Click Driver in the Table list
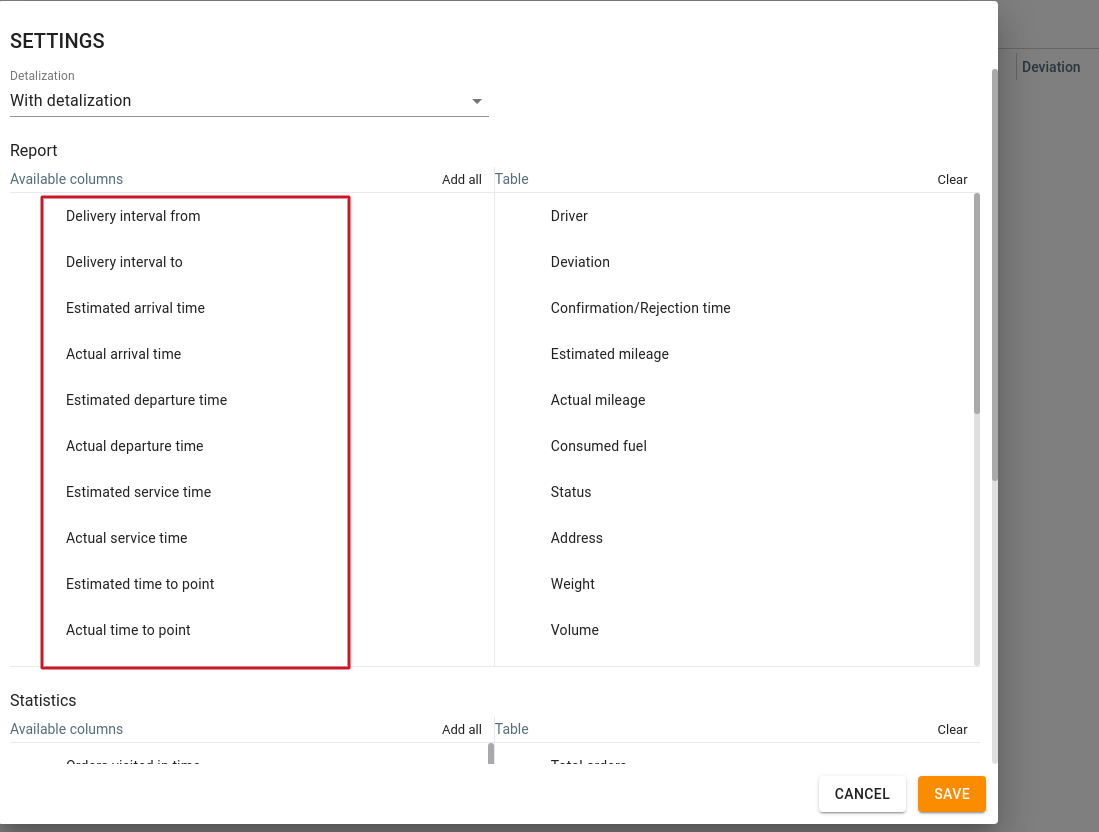 [x=569, y=216]
